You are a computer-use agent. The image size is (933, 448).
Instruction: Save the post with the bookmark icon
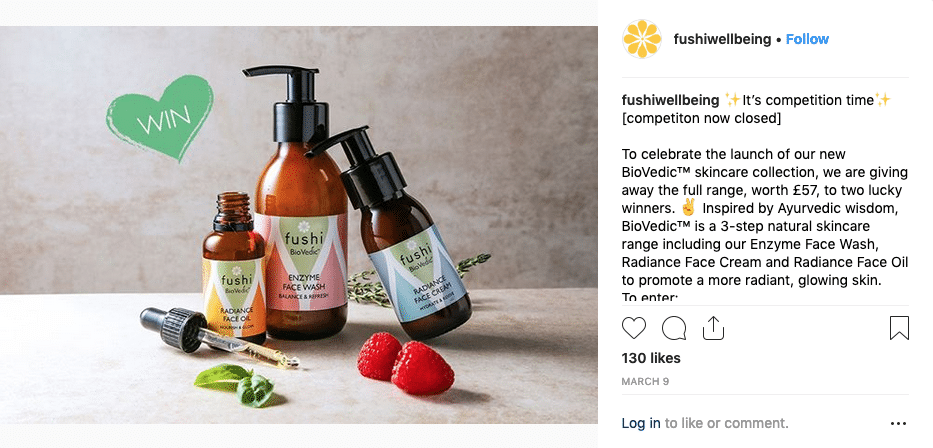899,328
